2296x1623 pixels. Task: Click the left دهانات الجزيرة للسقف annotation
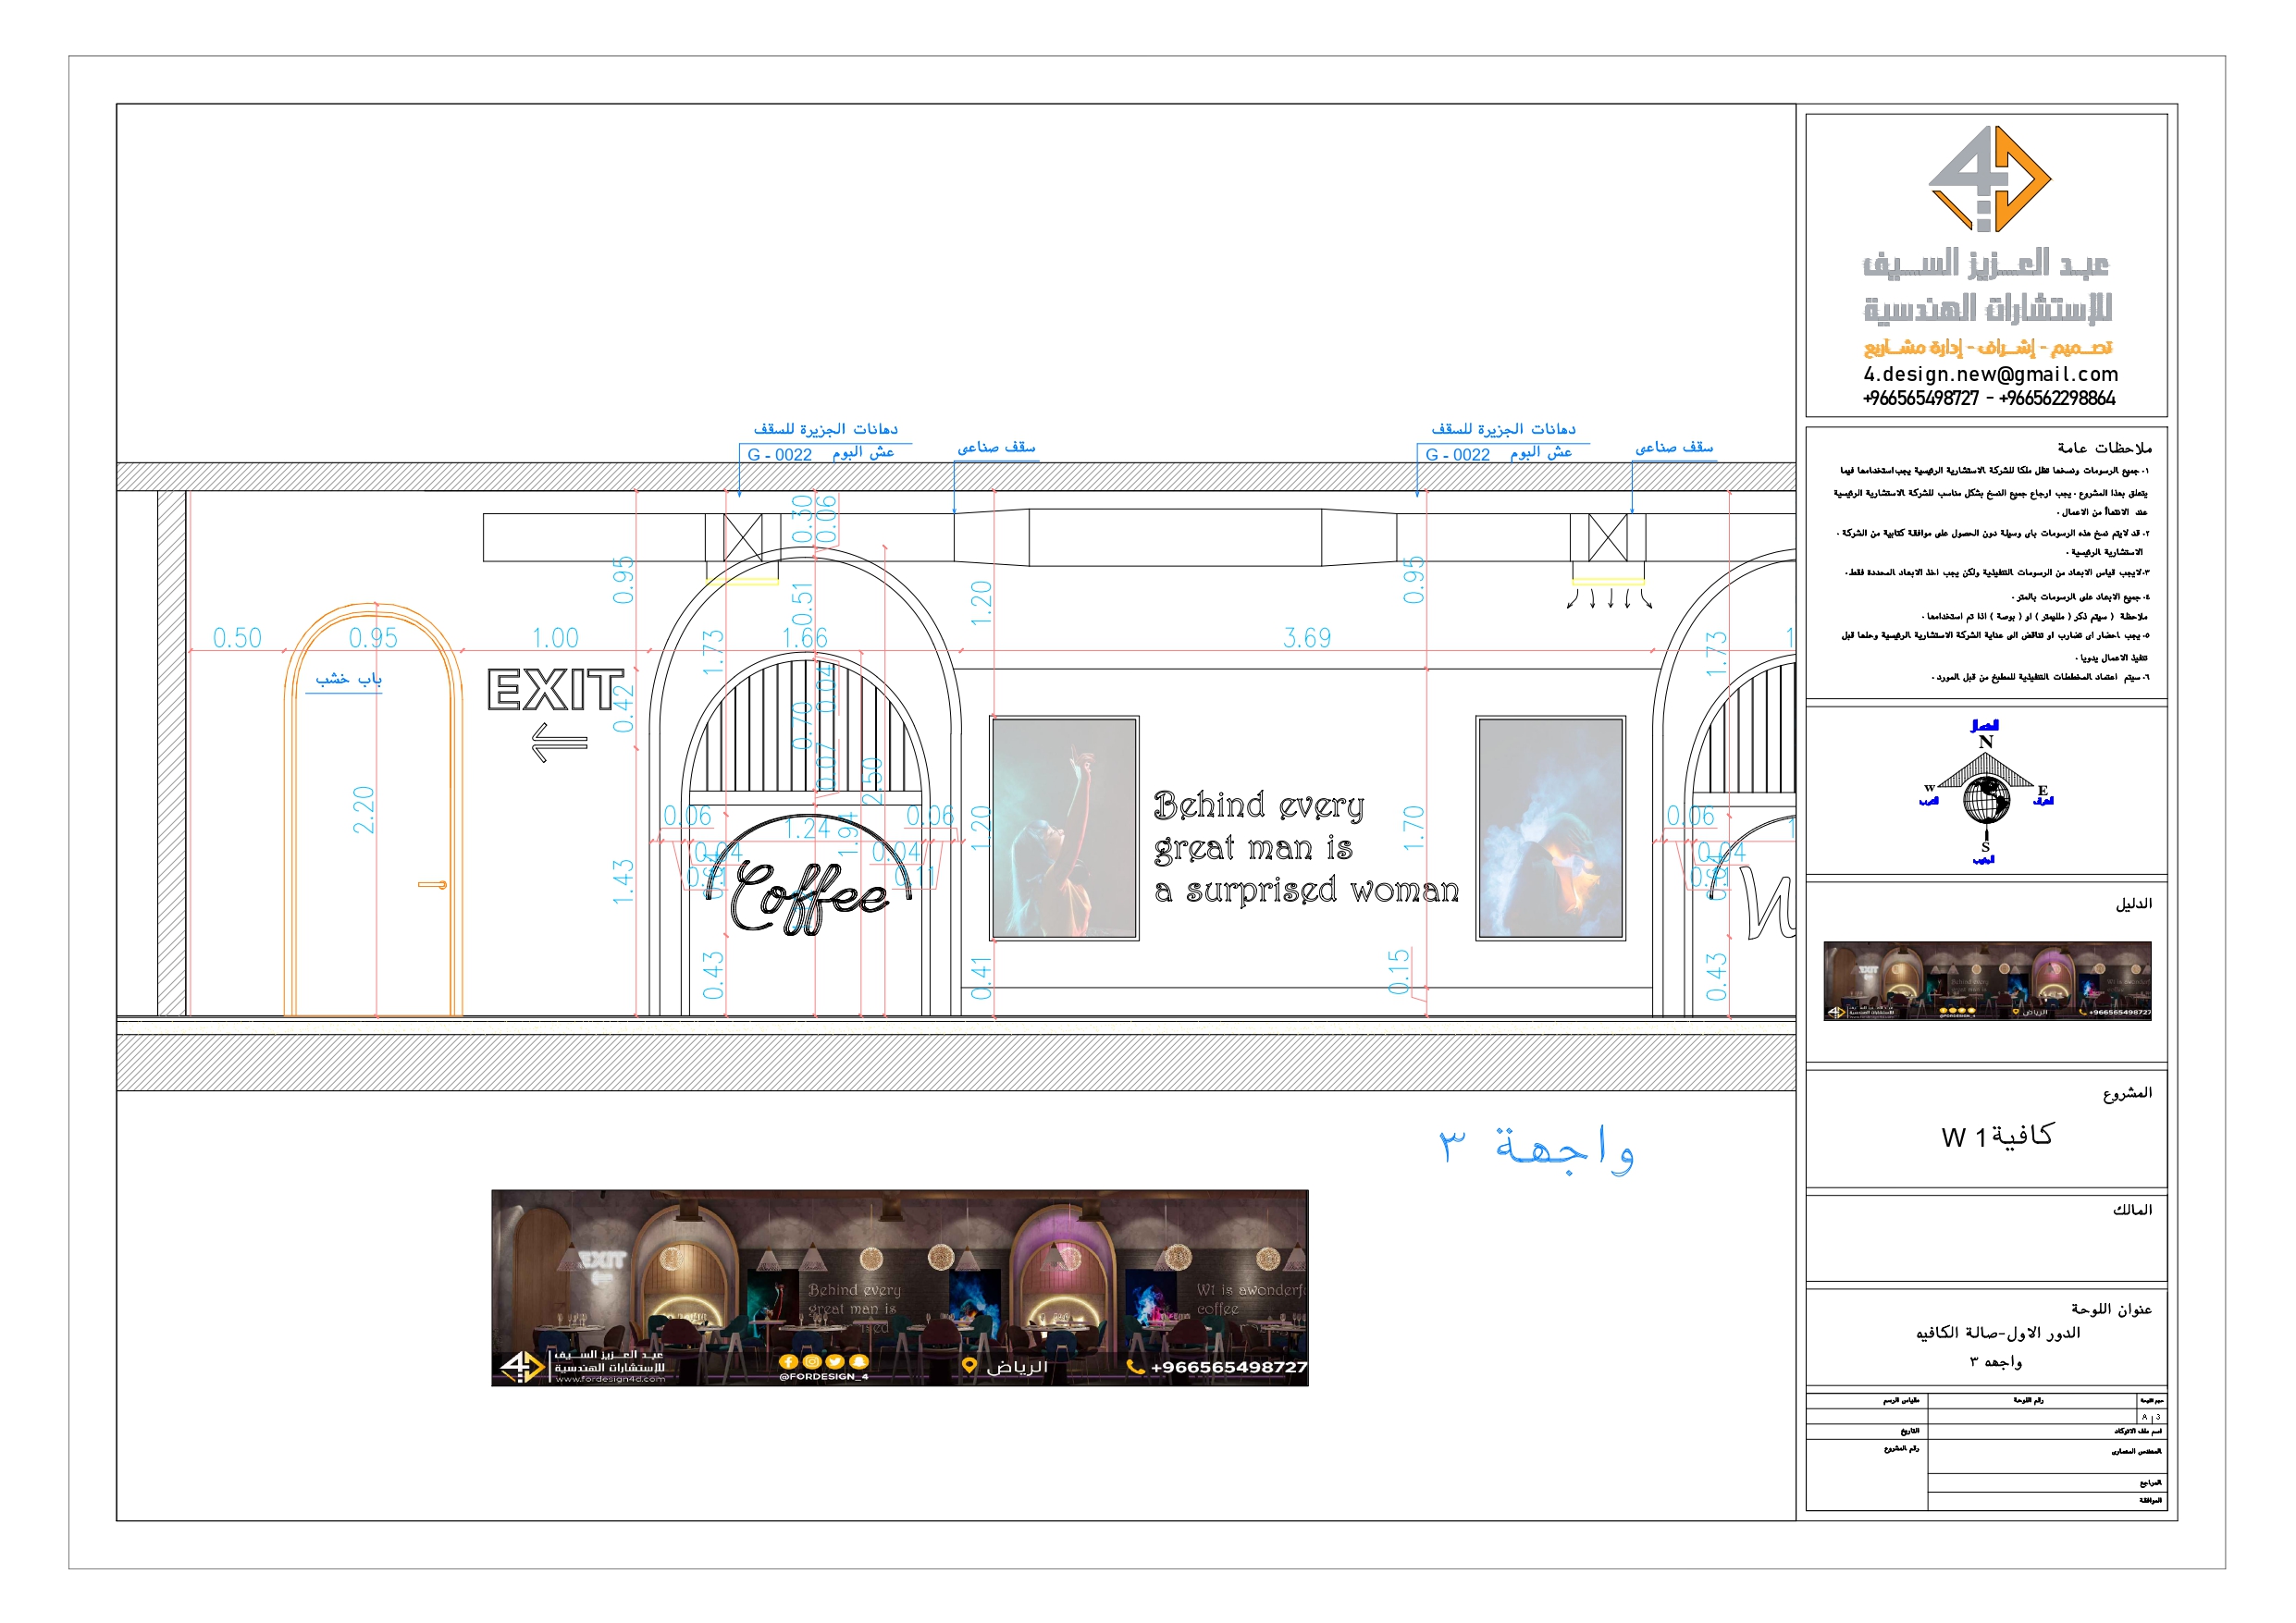click(825, 428)
